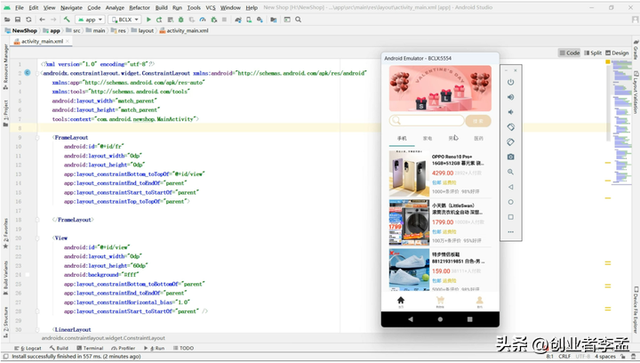Open the File menu
Image resolution: width=640 pixels, height=363 pixels.
tap(19, 7)
